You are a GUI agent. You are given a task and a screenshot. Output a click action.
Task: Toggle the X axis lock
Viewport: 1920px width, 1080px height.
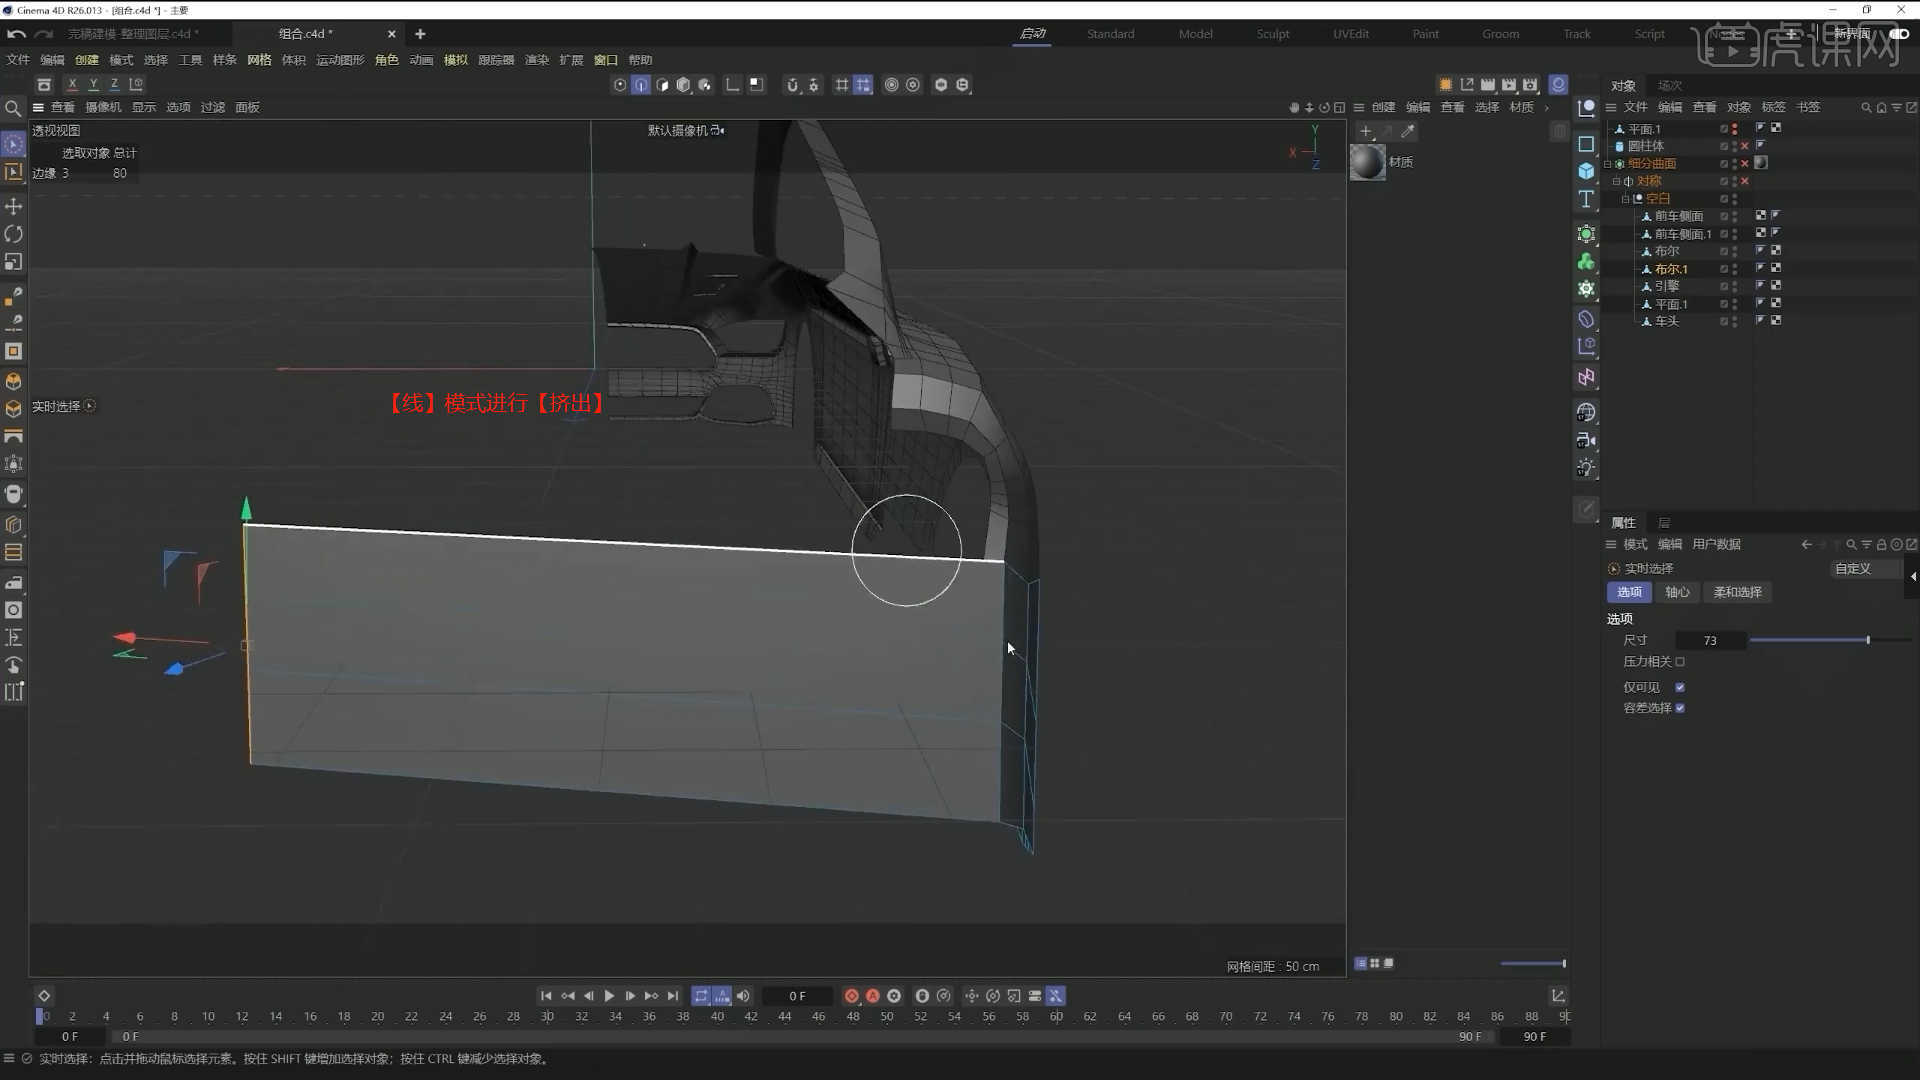(72, 85)
